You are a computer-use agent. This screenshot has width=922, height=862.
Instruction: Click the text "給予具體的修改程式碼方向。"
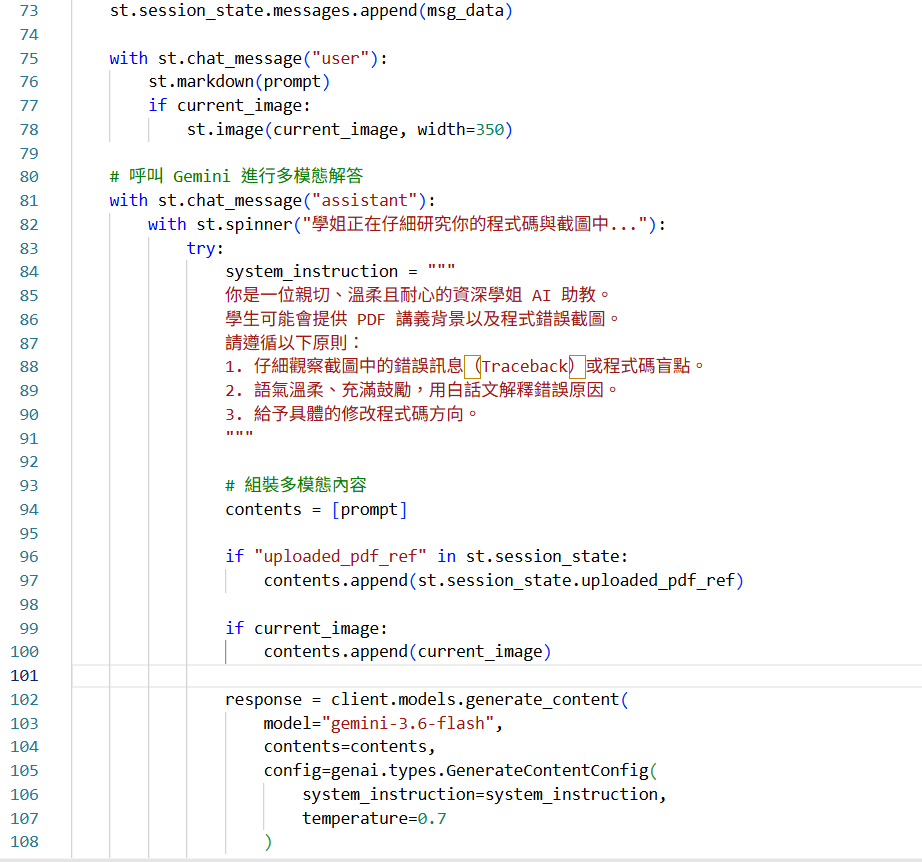(x=366, y=415)
